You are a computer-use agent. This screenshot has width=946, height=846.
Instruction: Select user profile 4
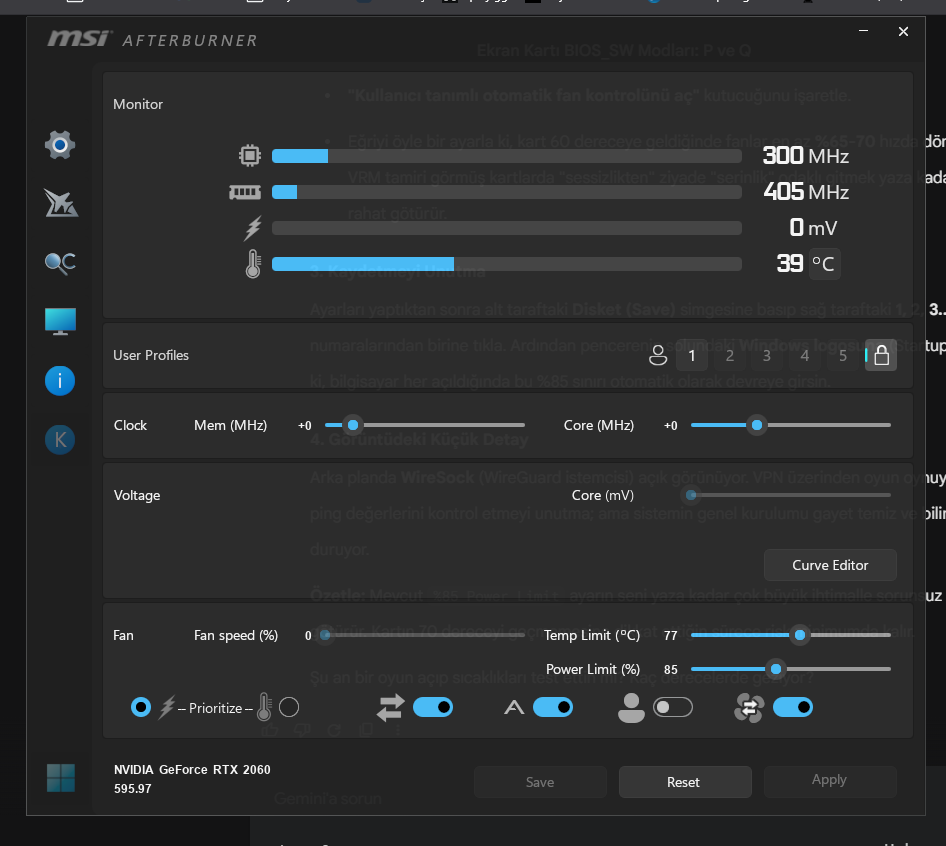coord(805,356)
